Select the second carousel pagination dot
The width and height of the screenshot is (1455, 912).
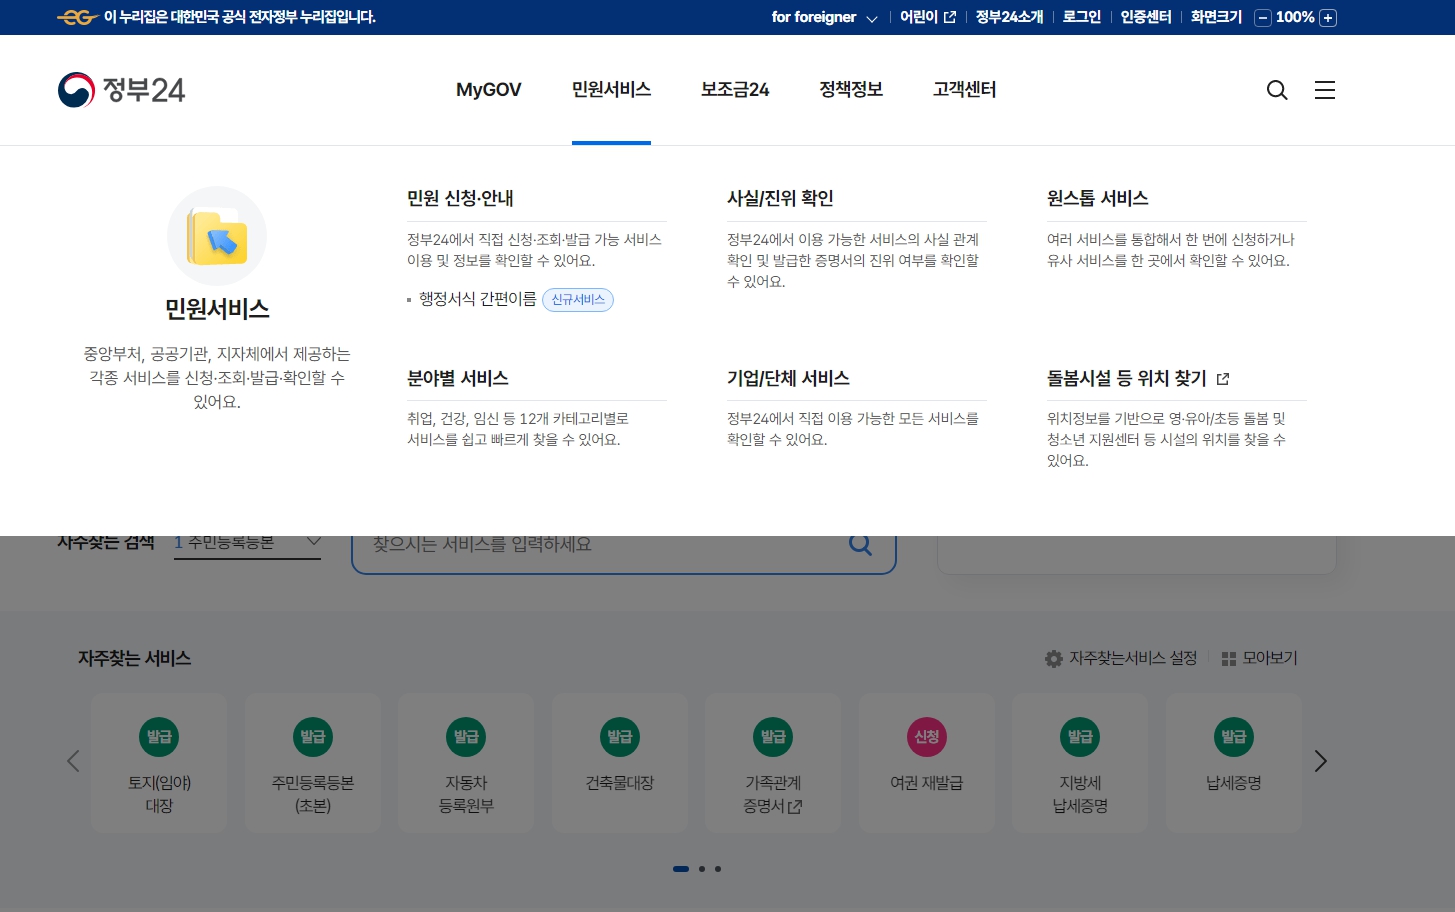pyautogui.click(x=701, y=869)
